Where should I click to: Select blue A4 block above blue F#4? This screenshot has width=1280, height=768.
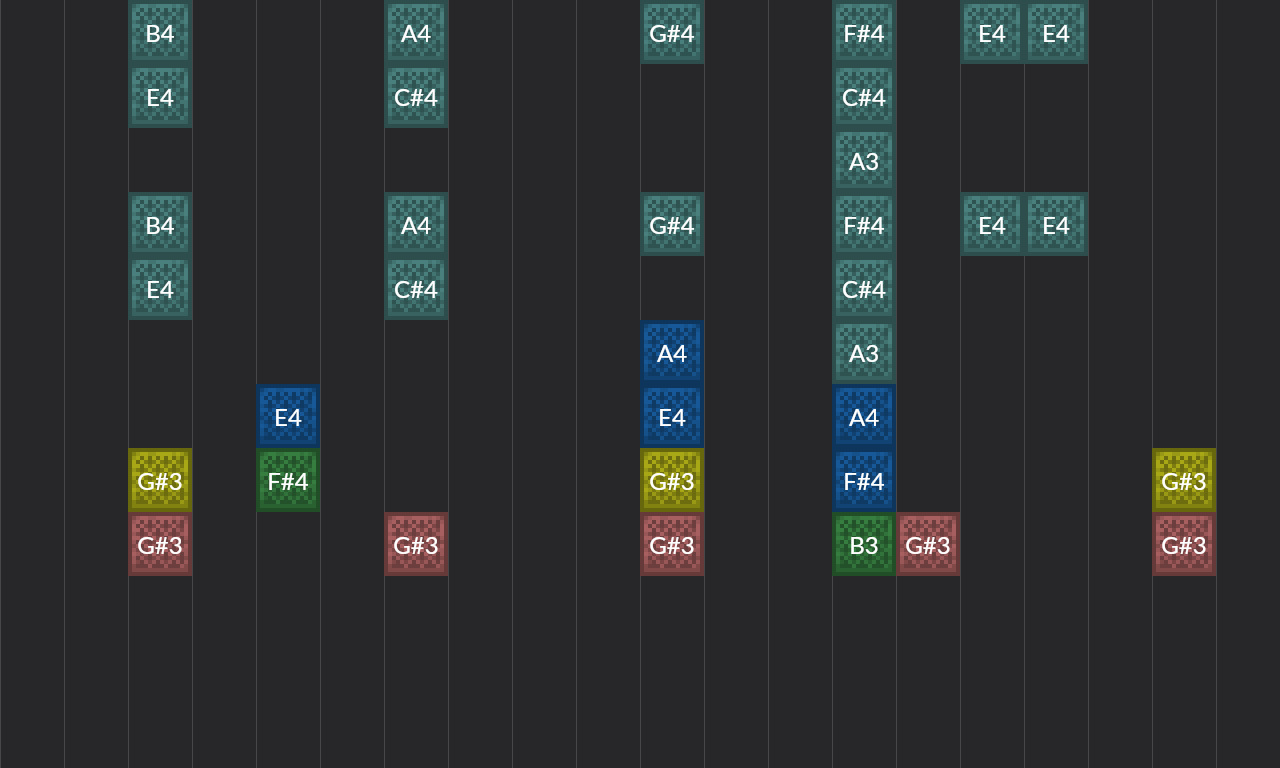864,417
